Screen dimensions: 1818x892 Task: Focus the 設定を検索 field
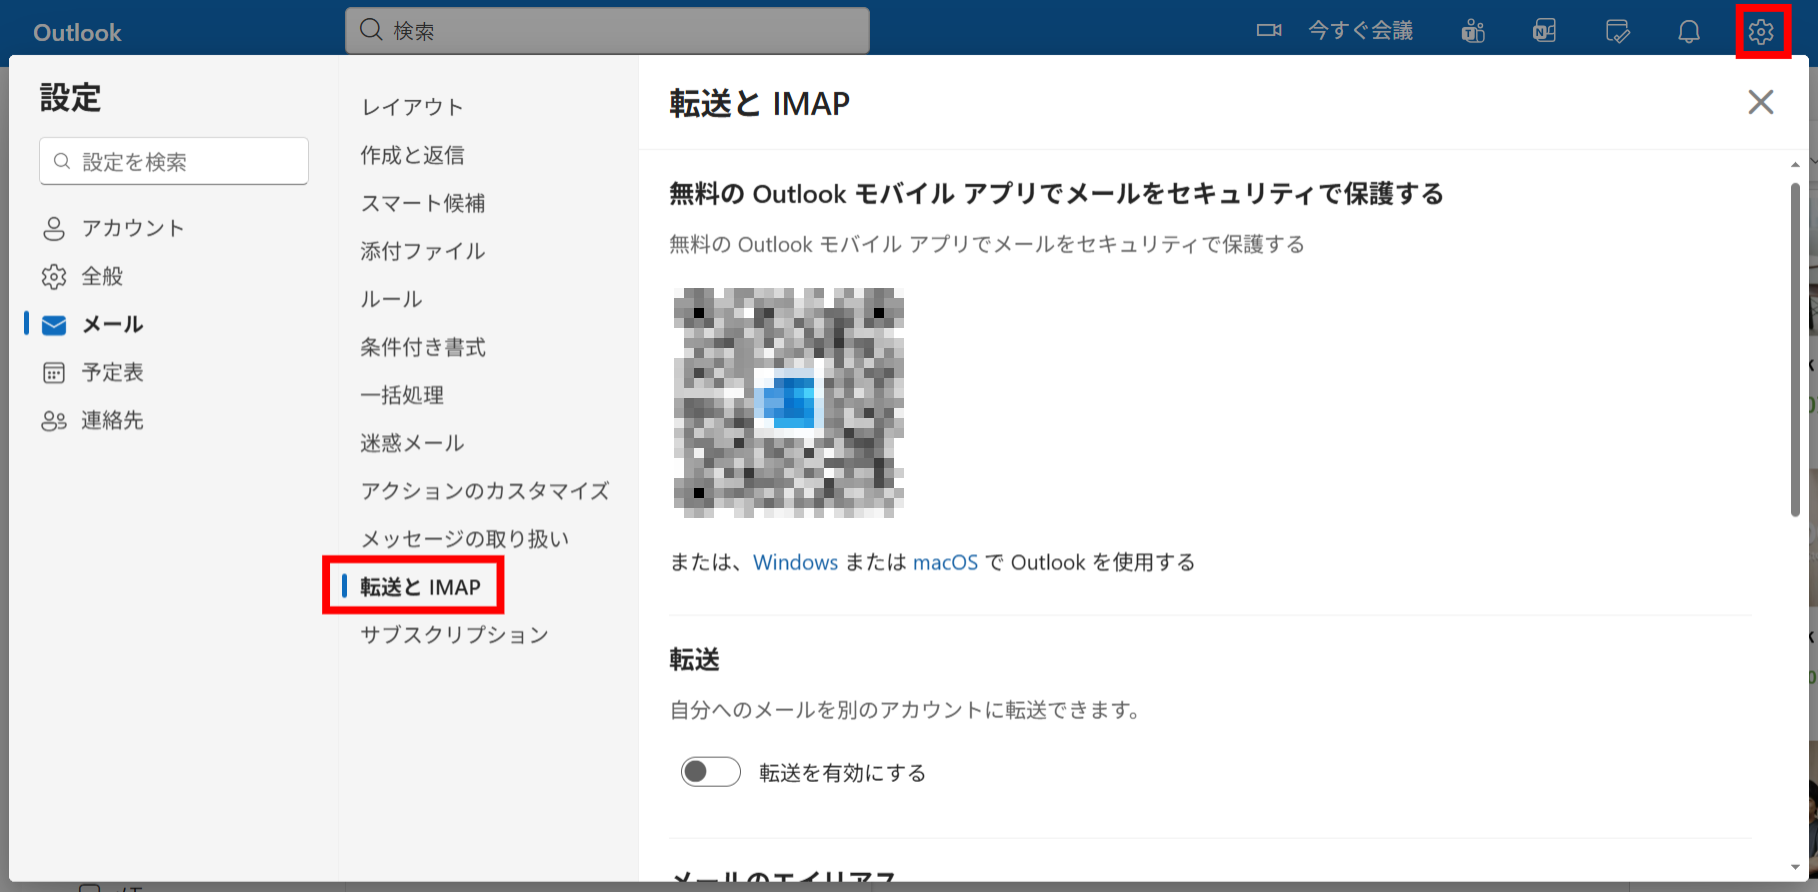pyautogui.click(x=174, y=161)
